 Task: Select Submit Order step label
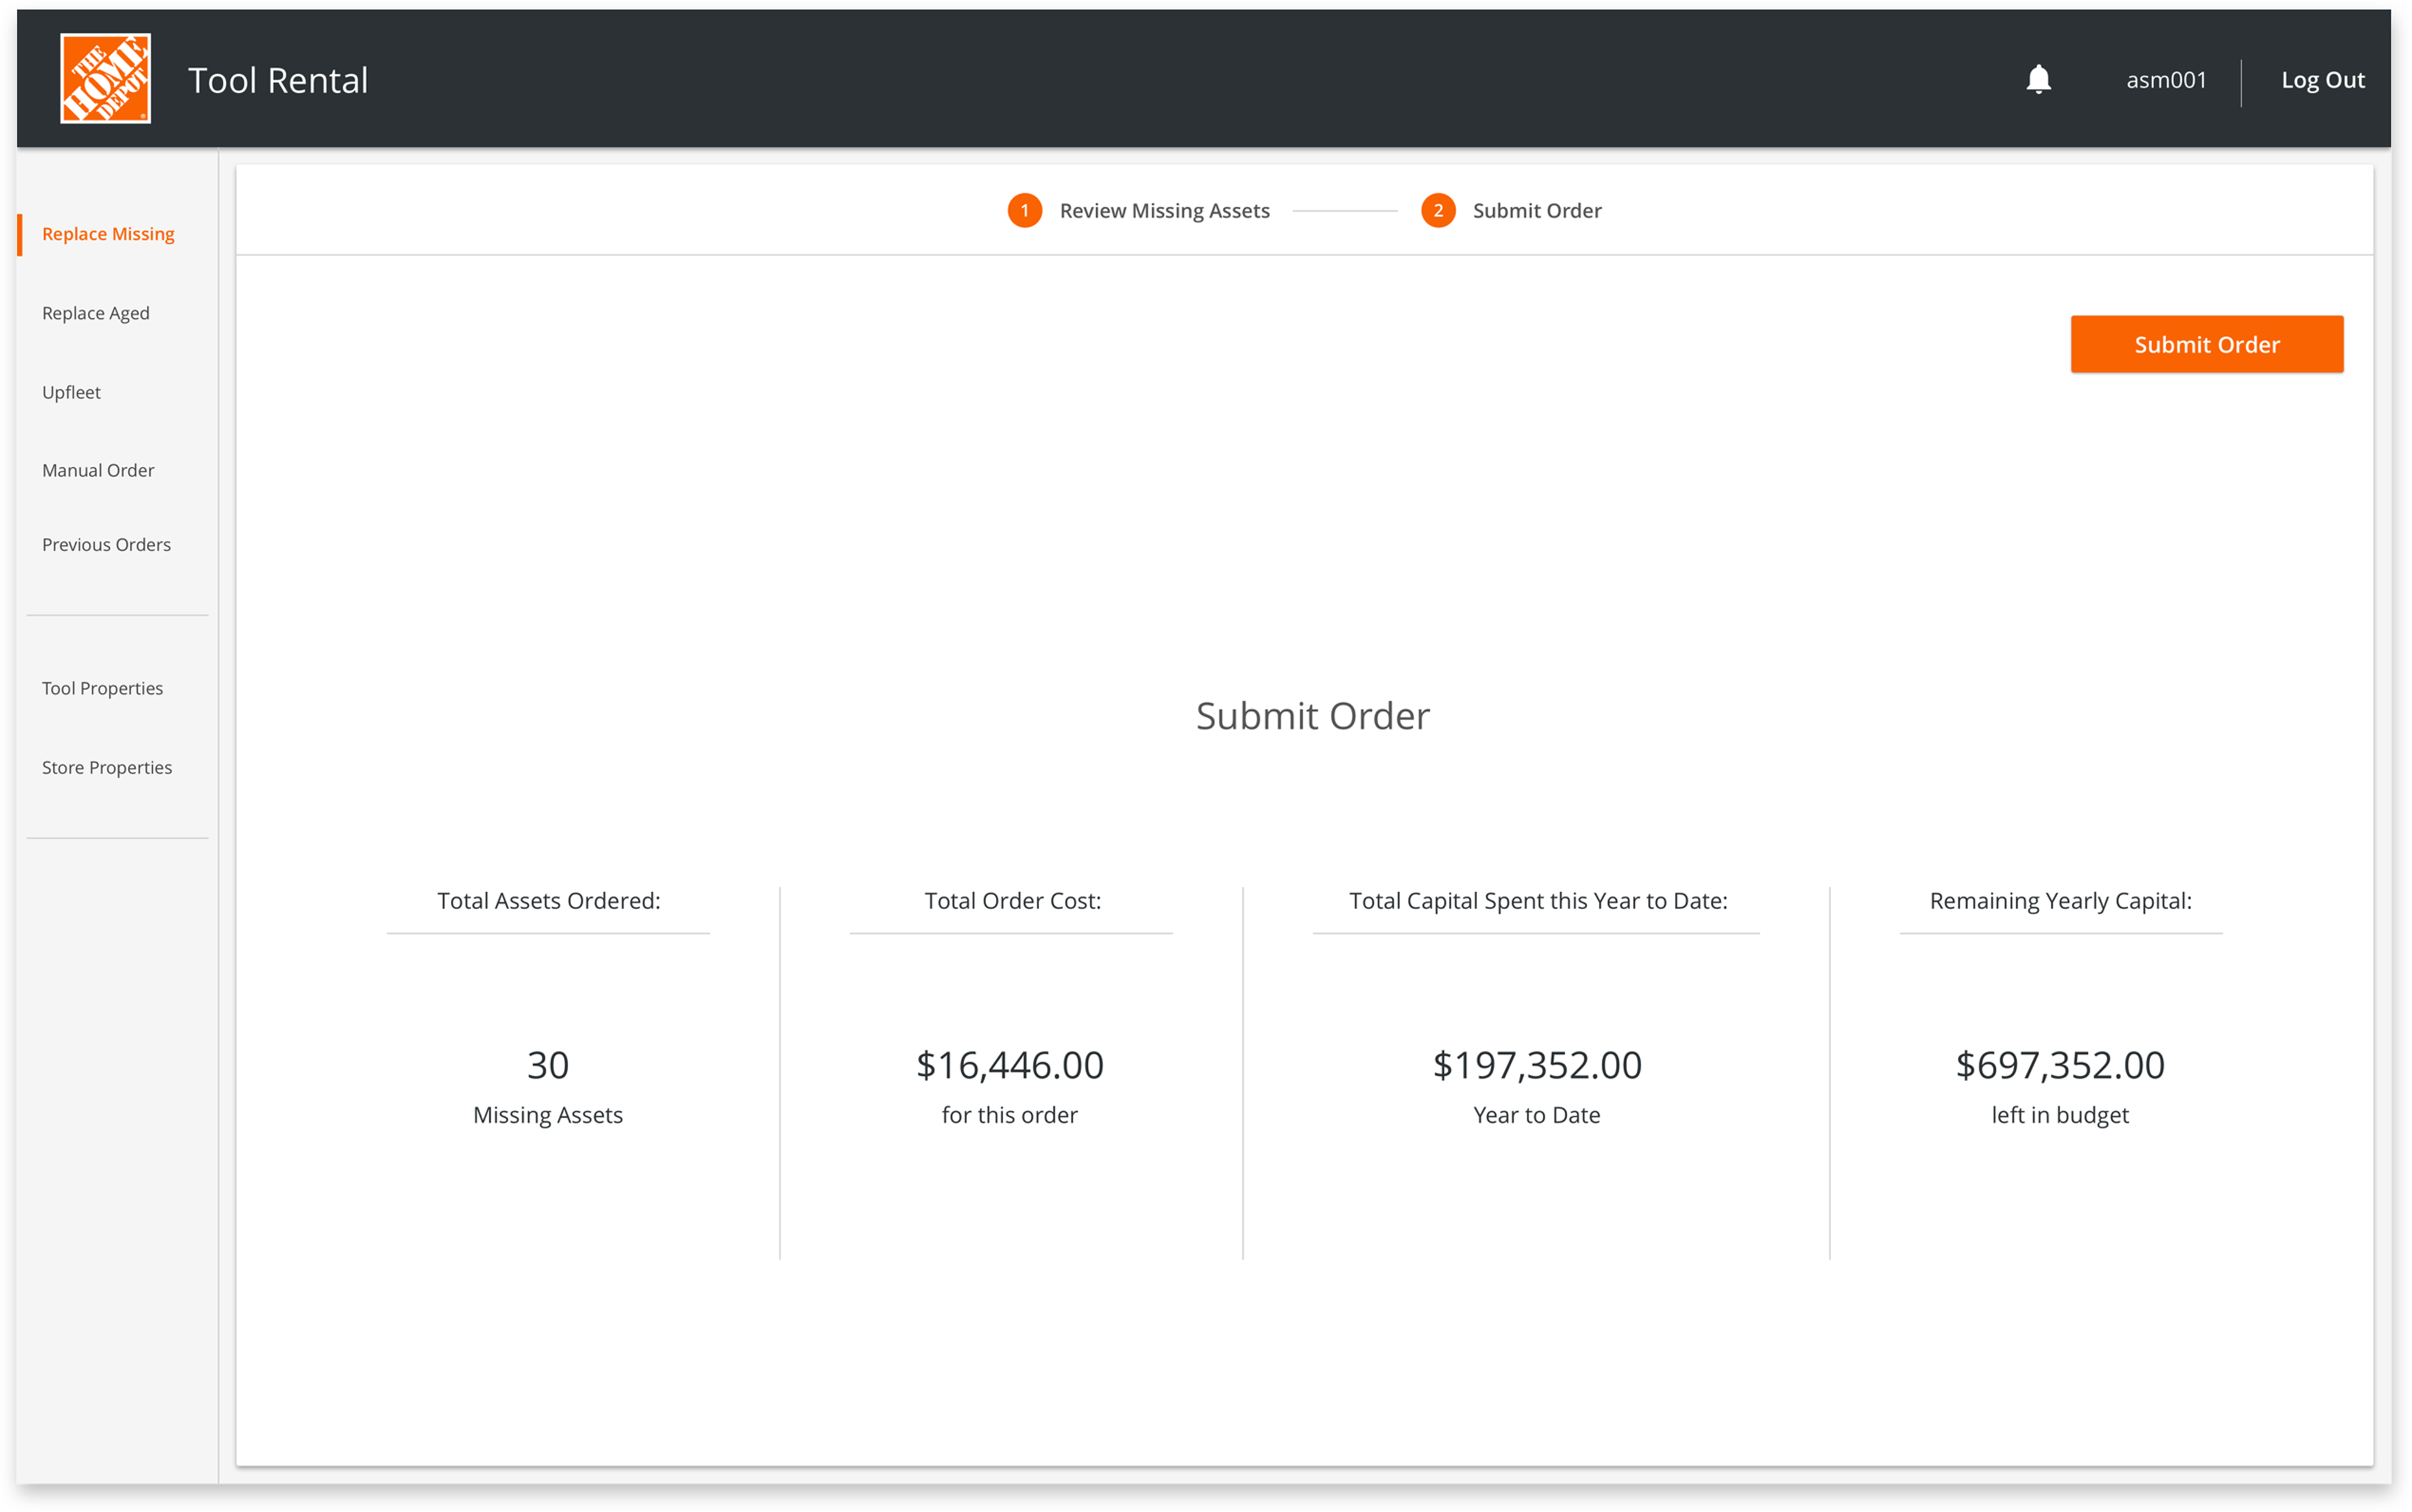(1536, 211)
